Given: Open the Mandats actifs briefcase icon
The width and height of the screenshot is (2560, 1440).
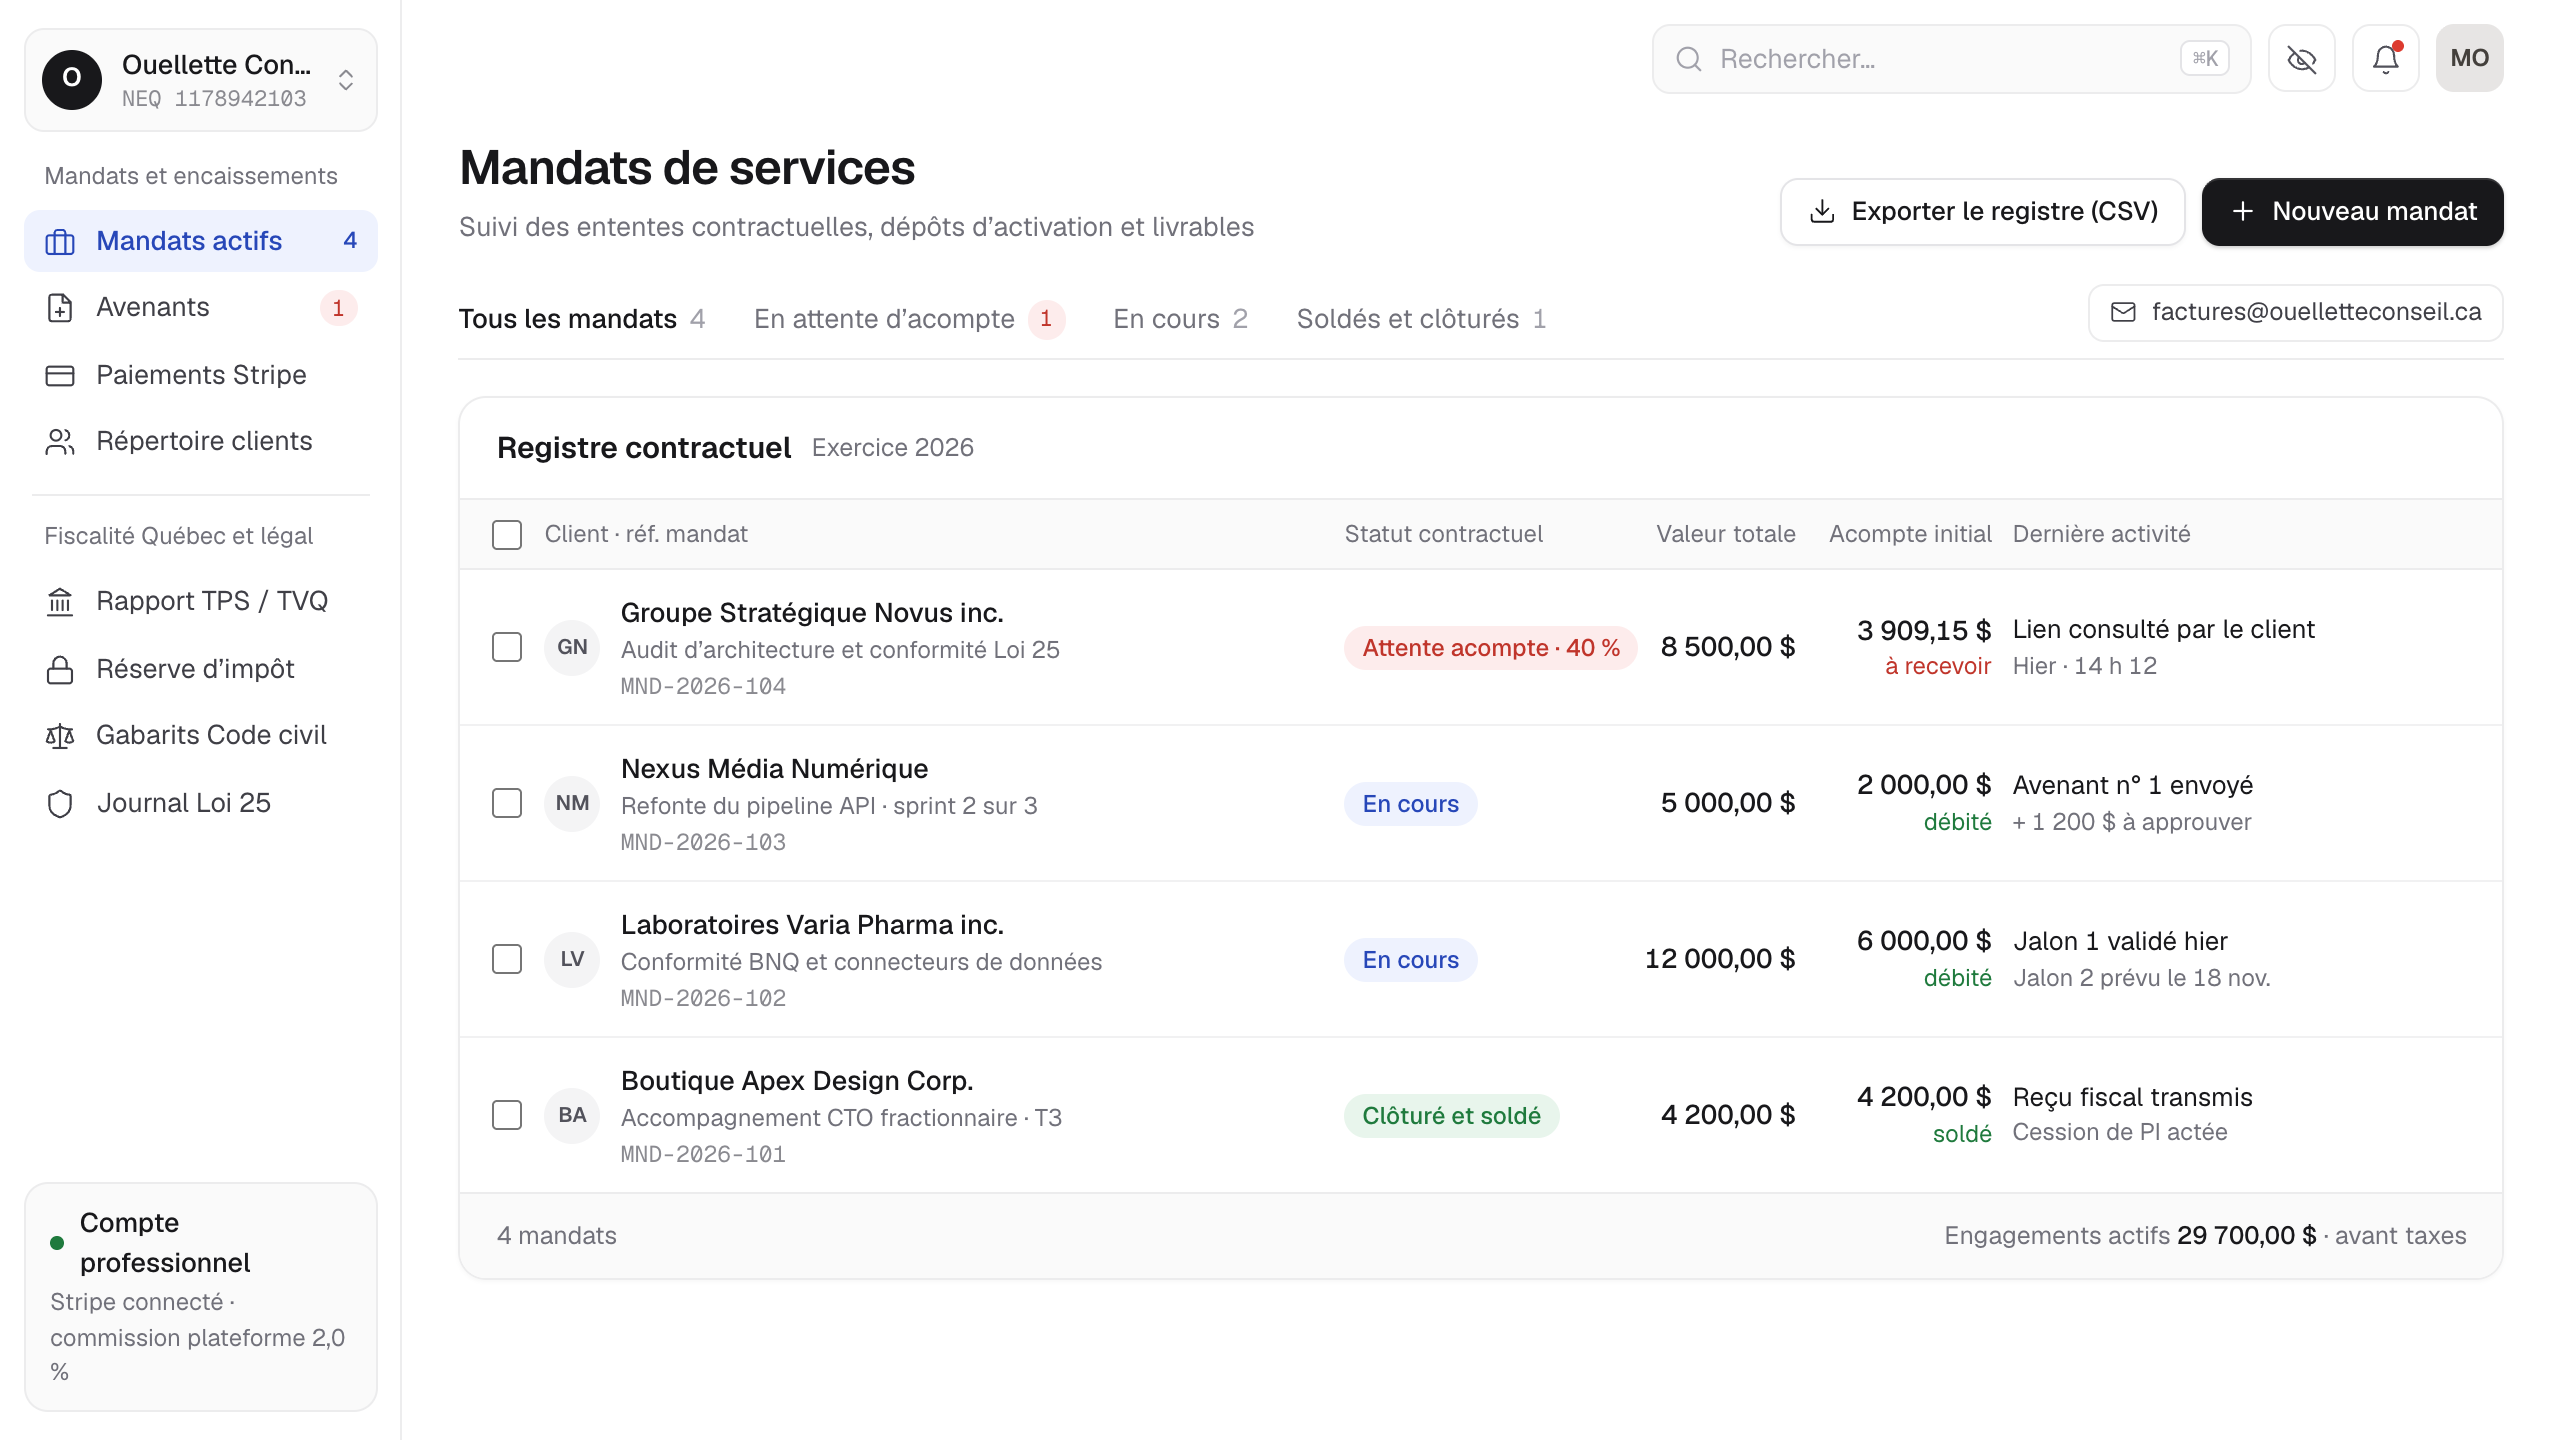Looking at the screenshot, I should point(60,241).
